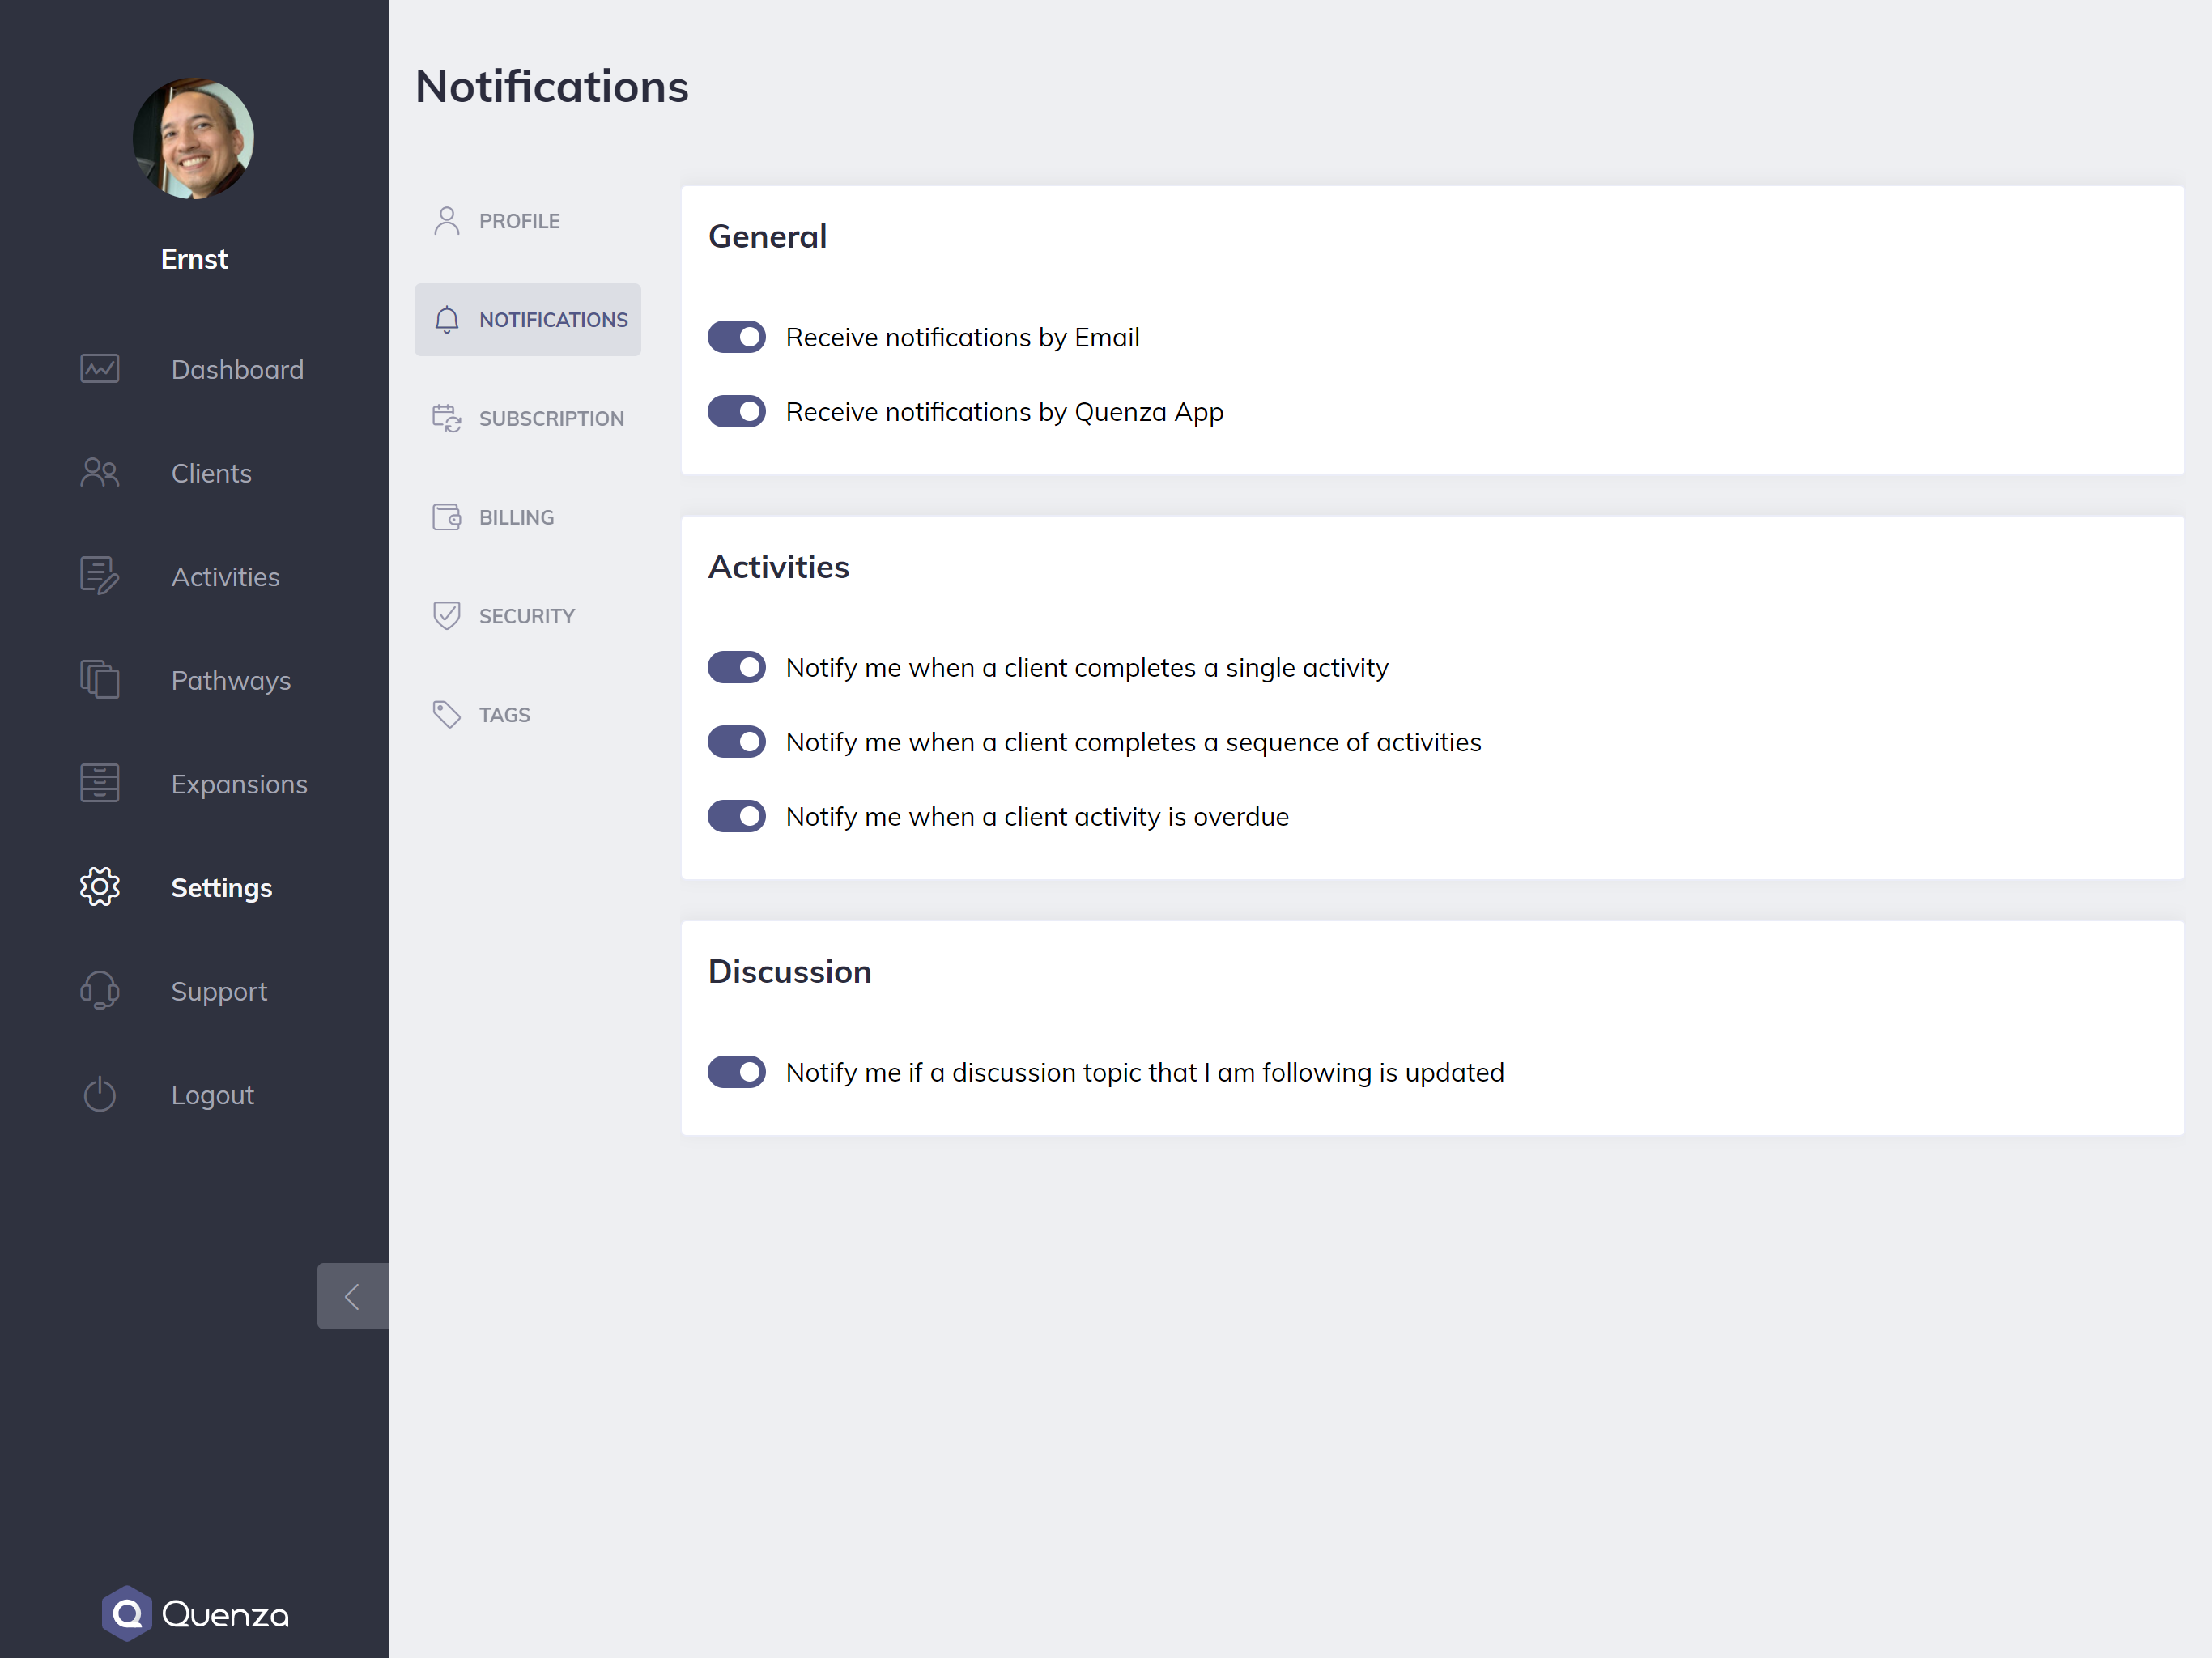
Task: Toggle Receive notifications by Quenza App
Action: tap(736, 411)
